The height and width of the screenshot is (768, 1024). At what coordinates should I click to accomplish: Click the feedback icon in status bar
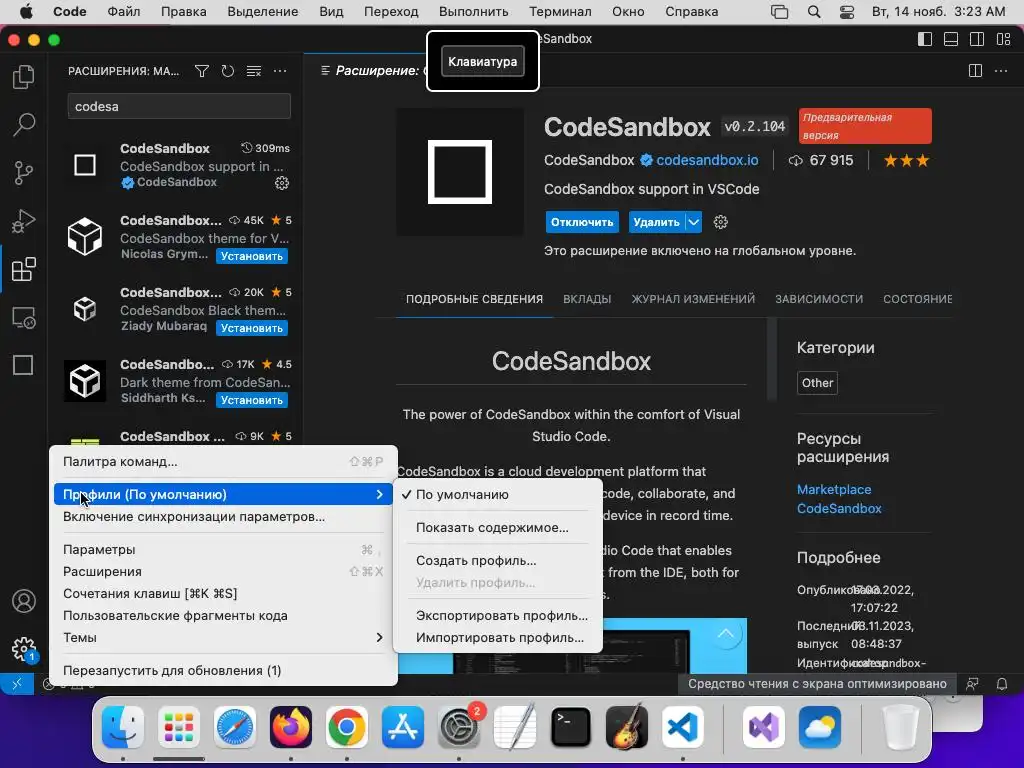[x=972, y=684]
